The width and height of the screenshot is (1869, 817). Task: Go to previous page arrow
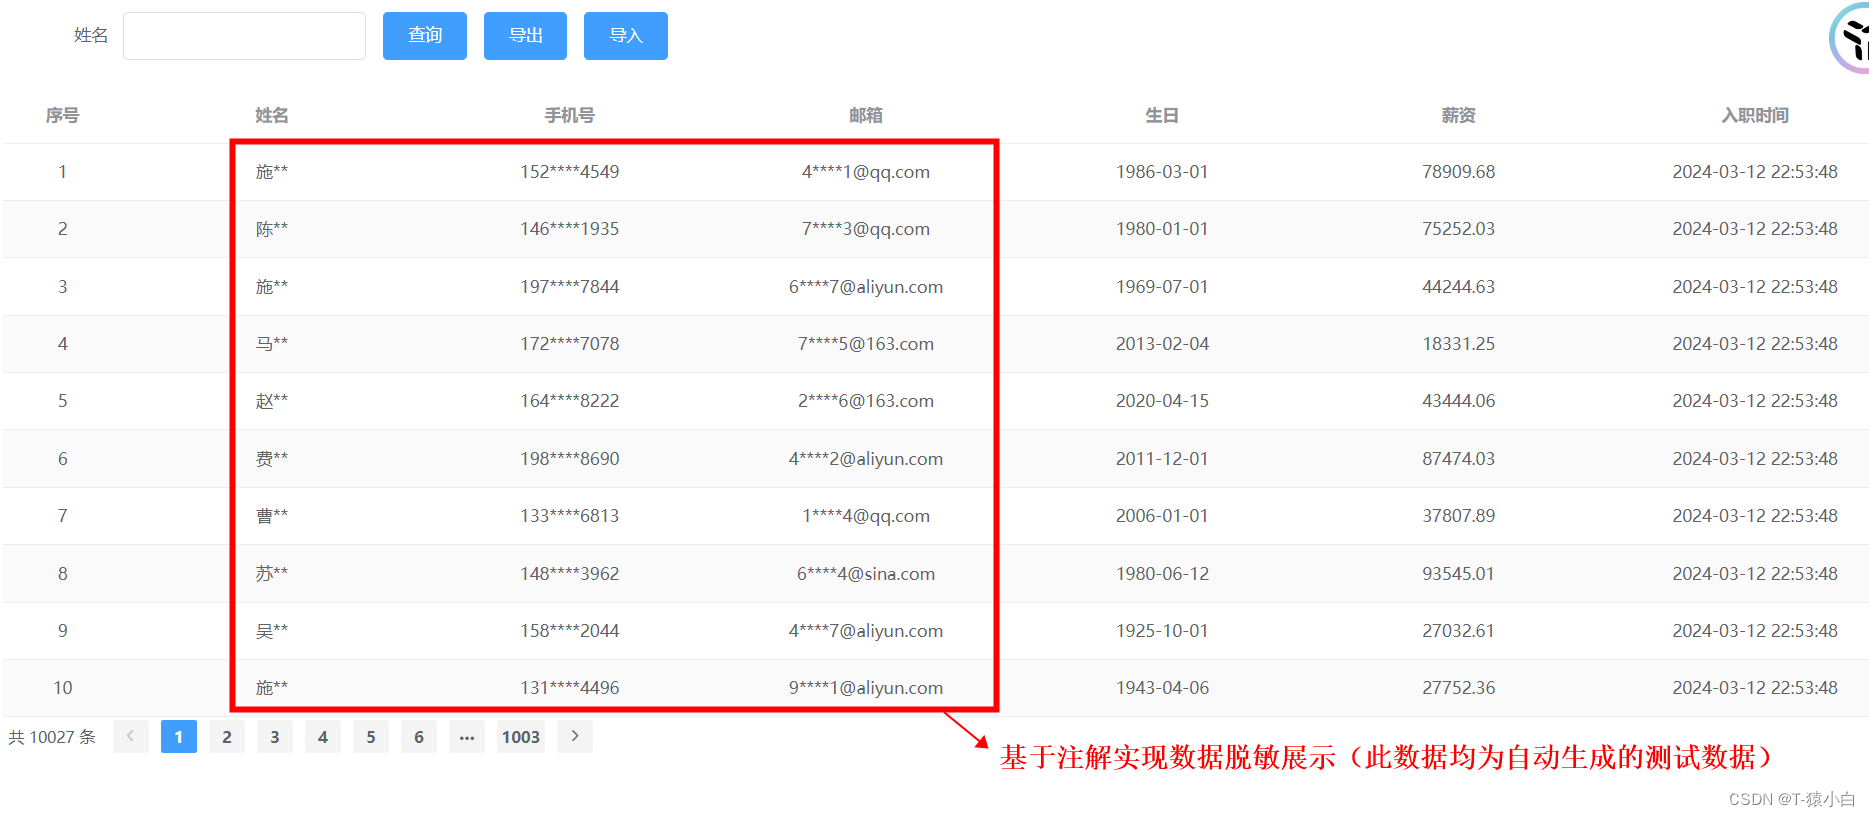coord(131,736)
